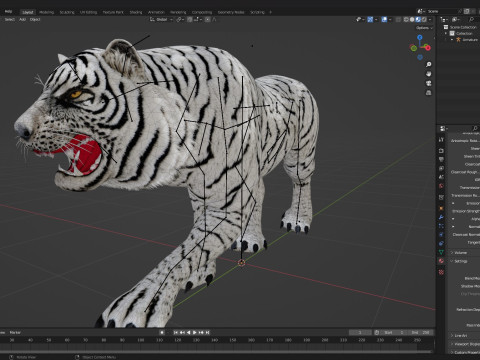Switch to the Modeling workspace tab
Image resolution: width=480 pixels, height=360 pixels.
[x=47, y=12]
